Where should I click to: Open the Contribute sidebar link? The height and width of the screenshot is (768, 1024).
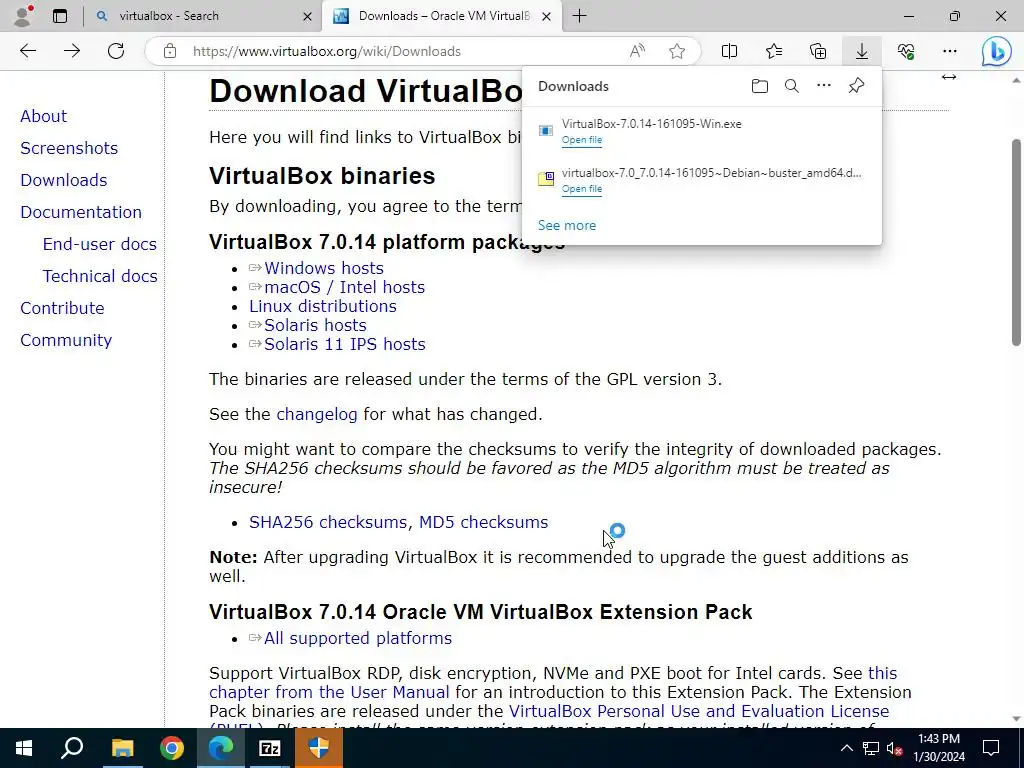click(x=62, y=308)
